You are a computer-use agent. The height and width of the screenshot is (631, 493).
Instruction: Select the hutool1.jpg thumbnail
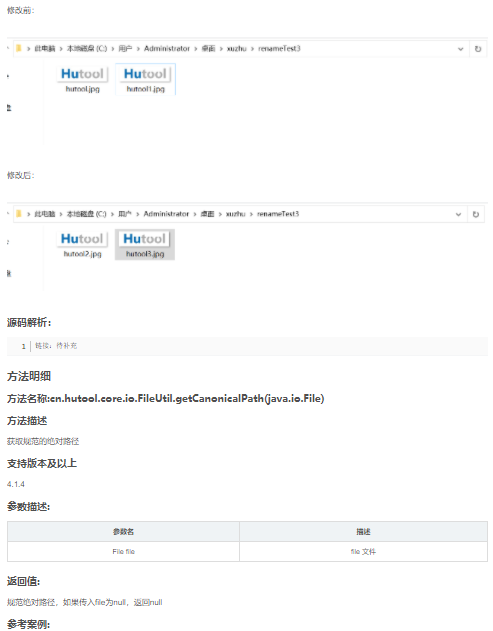pos(145,79)
